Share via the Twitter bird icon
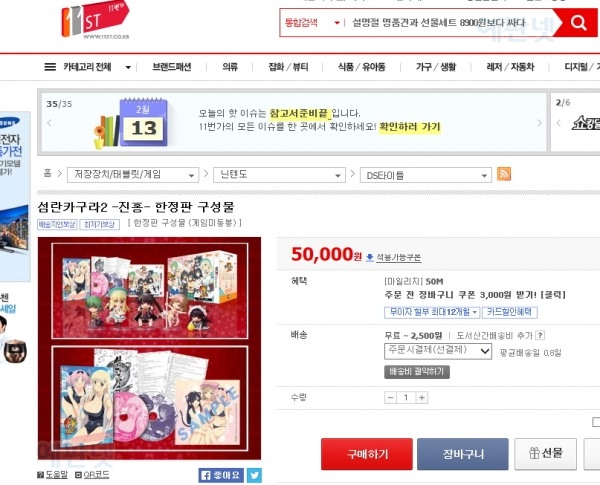The image size is (600, 485). tap(254, 475)
